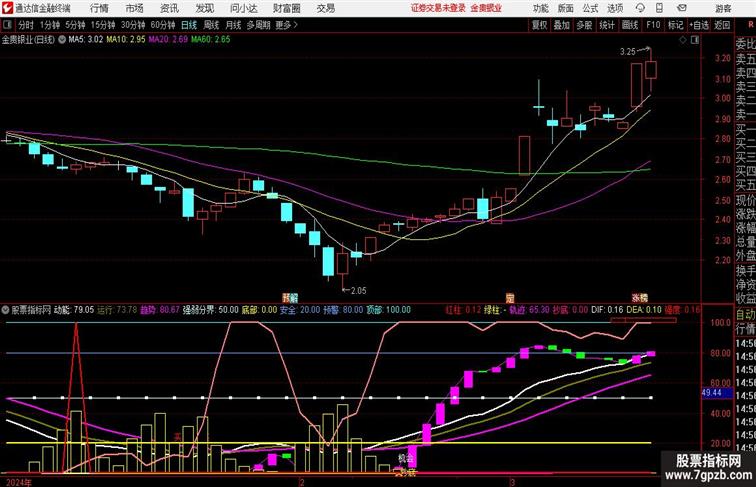Click the 证券交易未登录 status link
756x487 pixels.
[438, 8]
